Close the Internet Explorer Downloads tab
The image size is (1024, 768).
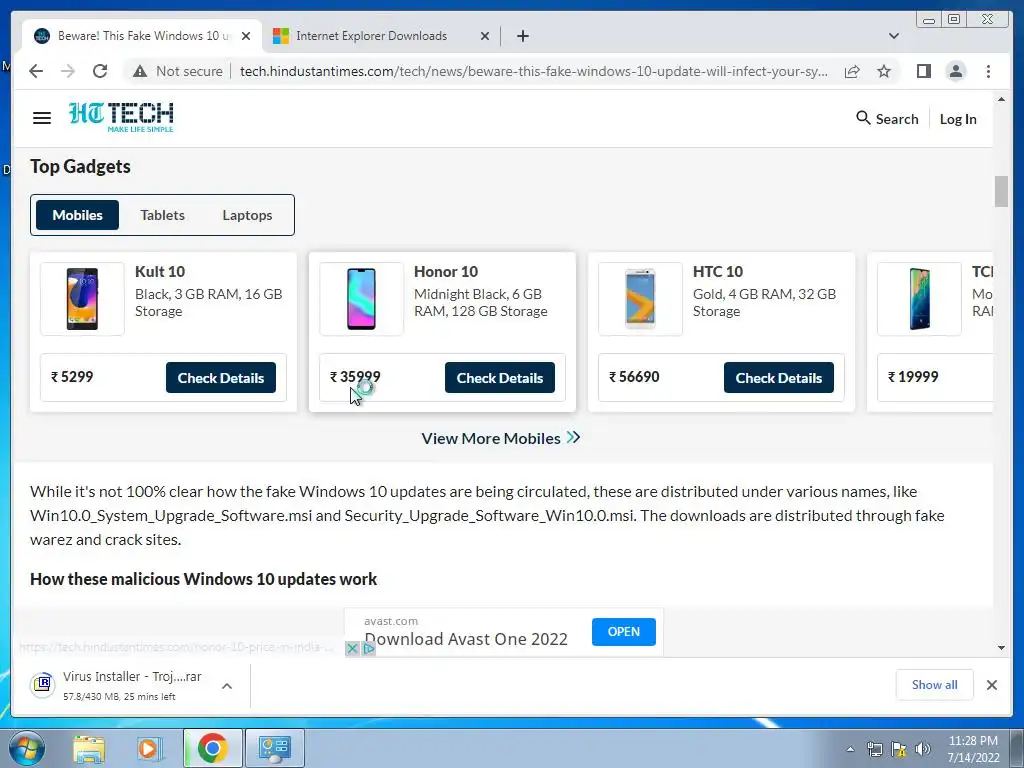tap(485, 36)
